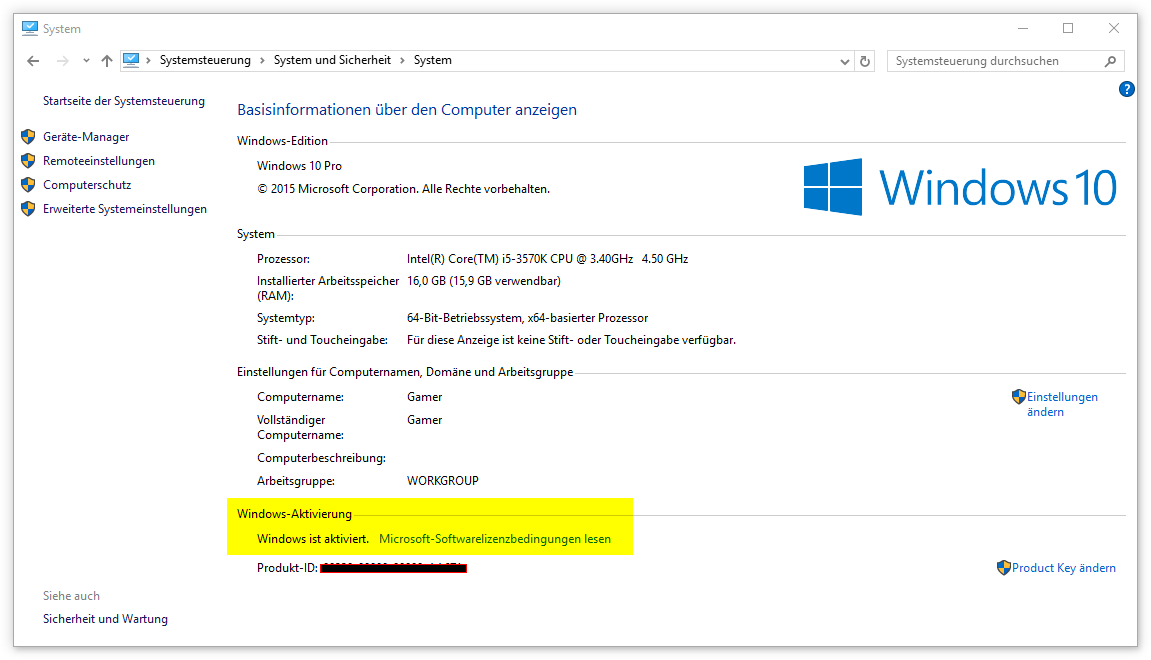Minimize the System window
The height and width of the screenshot is (660, 1151).
tap(1023, 29)
